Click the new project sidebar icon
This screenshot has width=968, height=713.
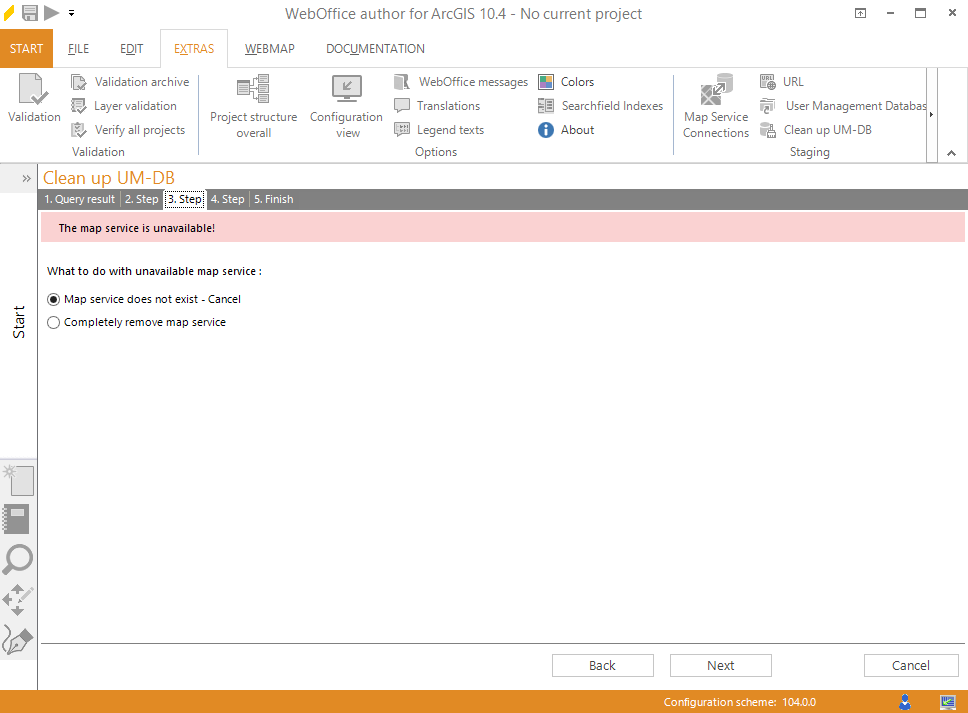click(19, 481)
